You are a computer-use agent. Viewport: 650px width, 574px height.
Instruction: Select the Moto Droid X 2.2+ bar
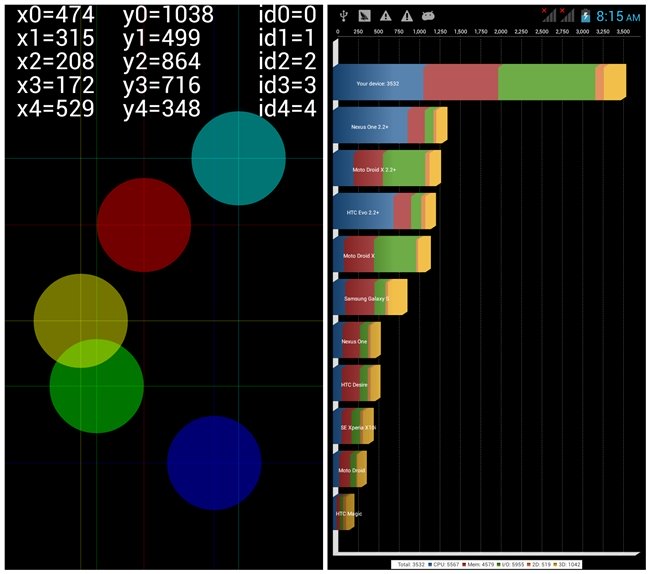pos(386,170)
